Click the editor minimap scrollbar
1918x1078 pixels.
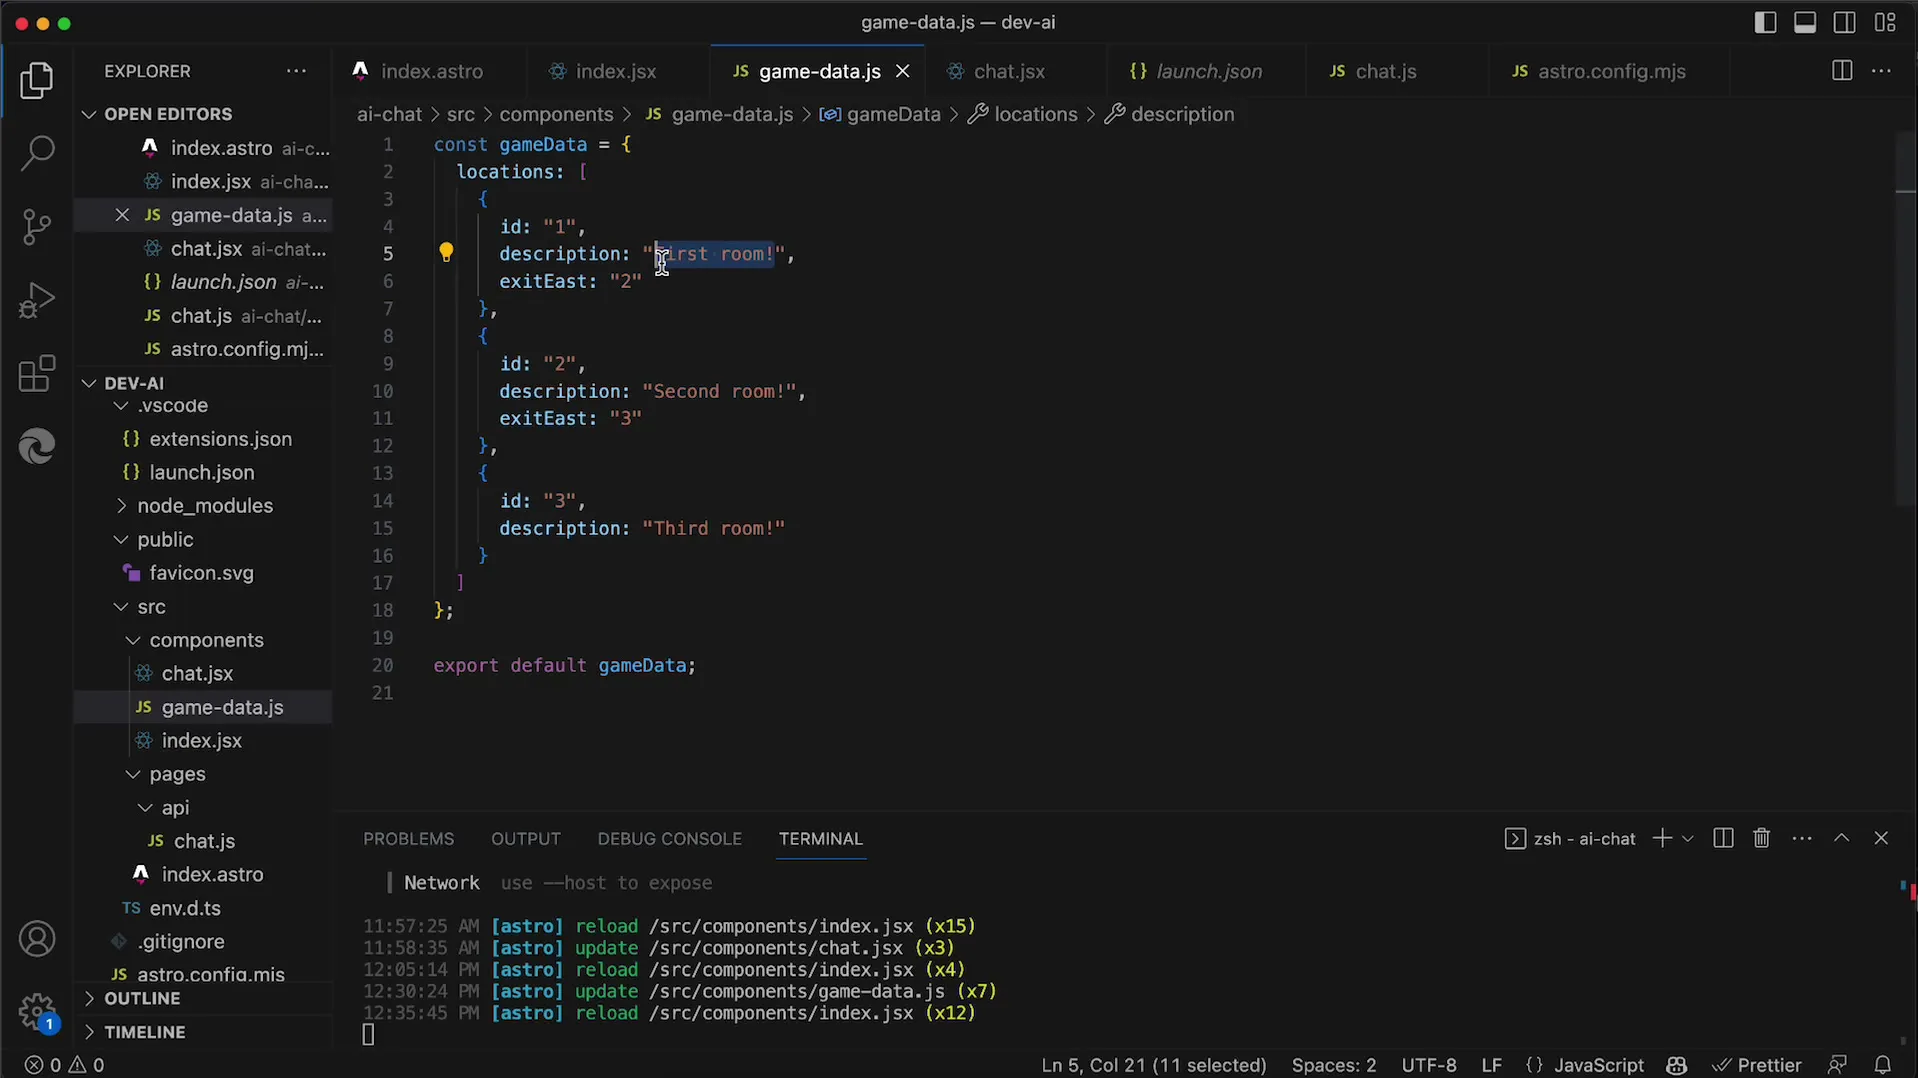coord(1905,320)
